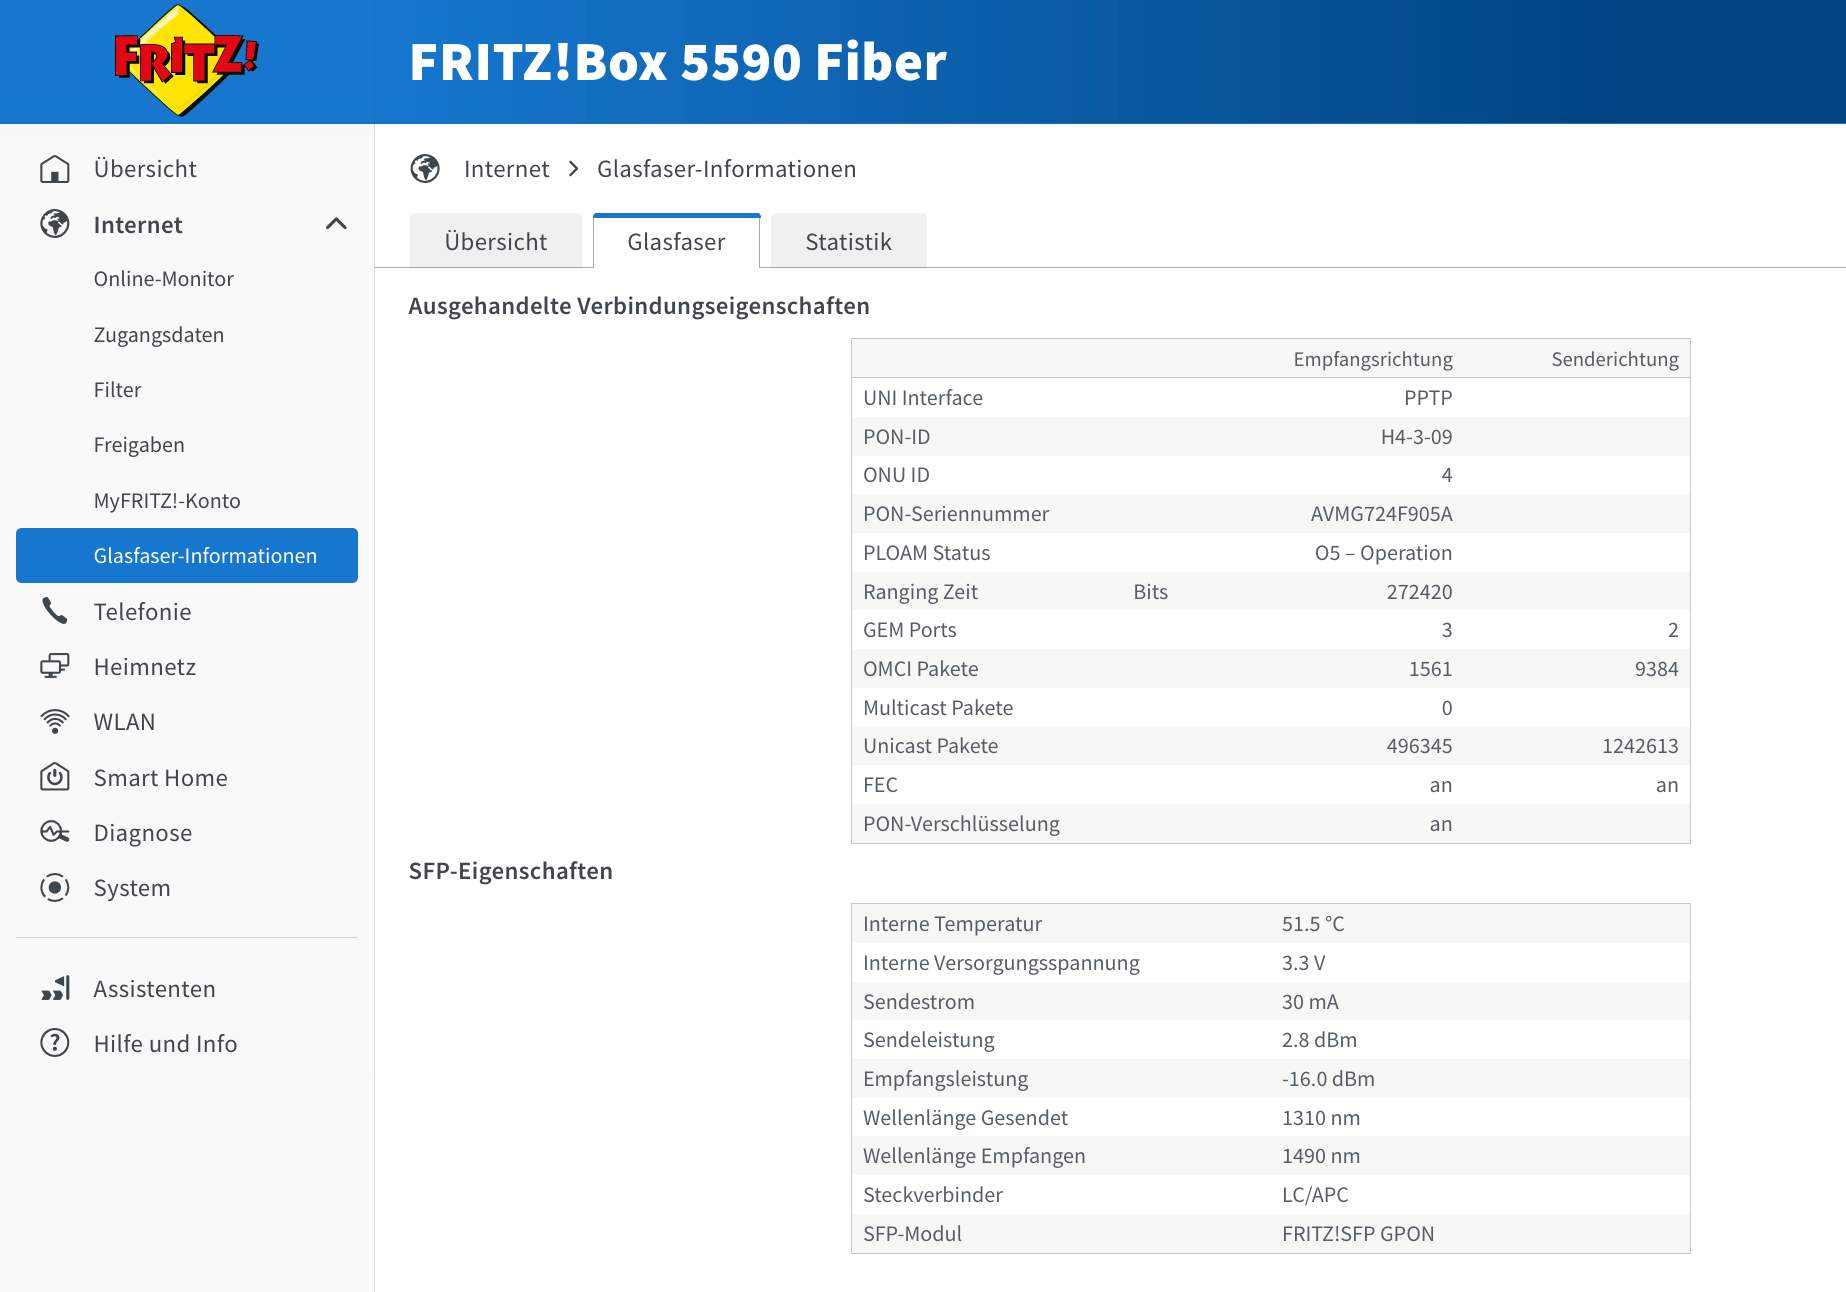1846x1292 pixels.
Task: Click the Ausgehandelte Verbindungseigenschaften heading
Action: coord(639,306)
